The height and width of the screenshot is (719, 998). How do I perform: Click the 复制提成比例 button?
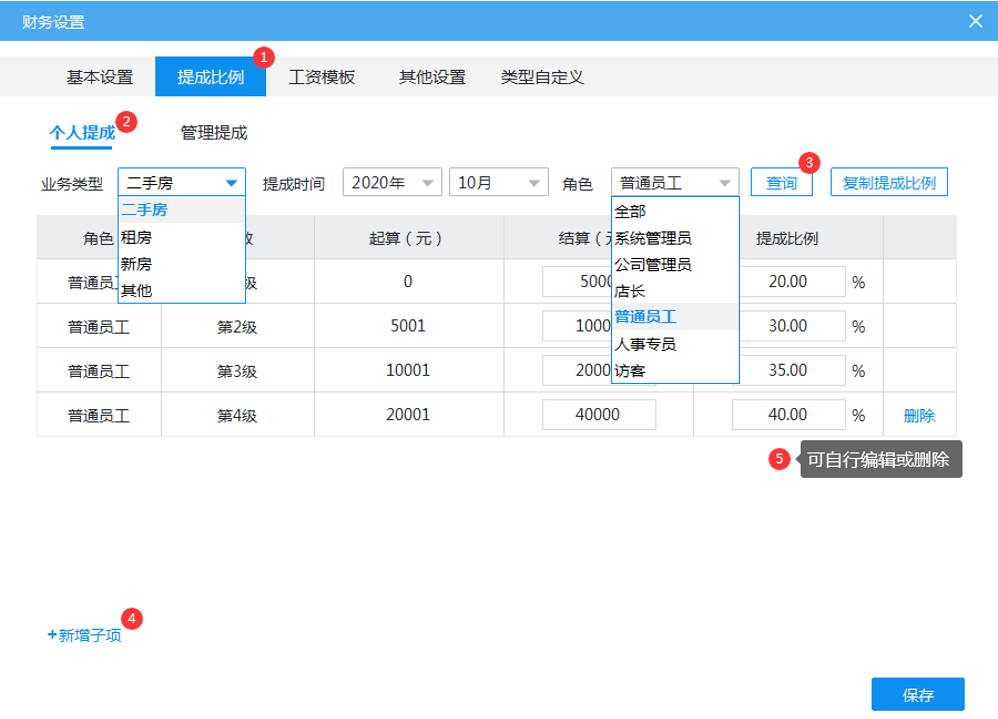click(889, 183)
